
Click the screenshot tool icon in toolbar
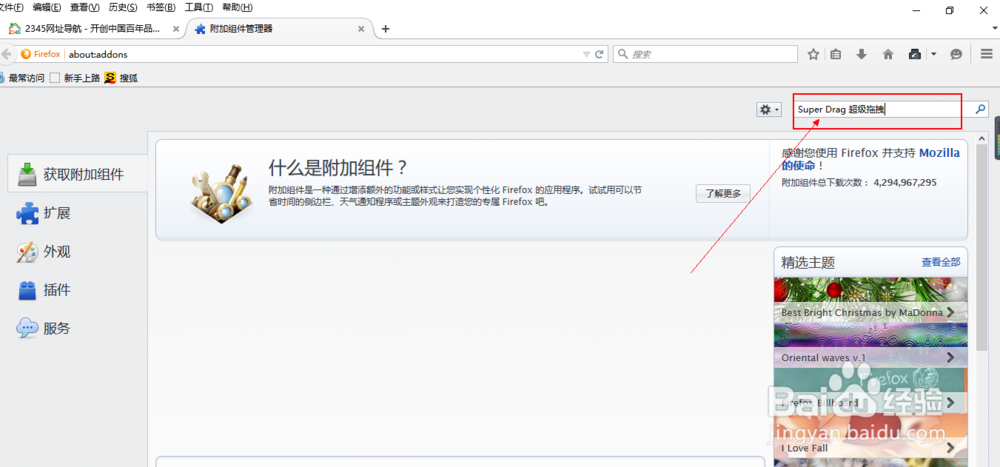coord(915,54)
